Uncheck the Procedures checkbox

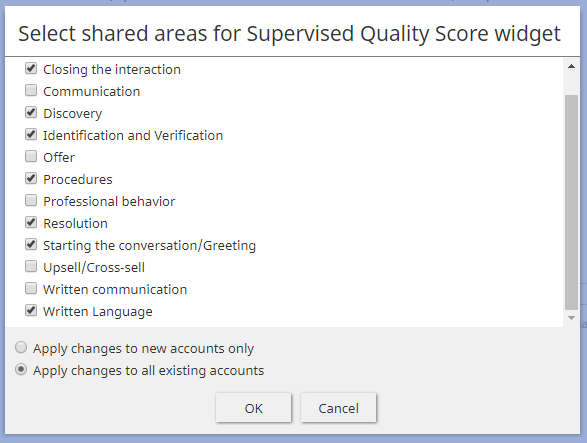point(31,178)
